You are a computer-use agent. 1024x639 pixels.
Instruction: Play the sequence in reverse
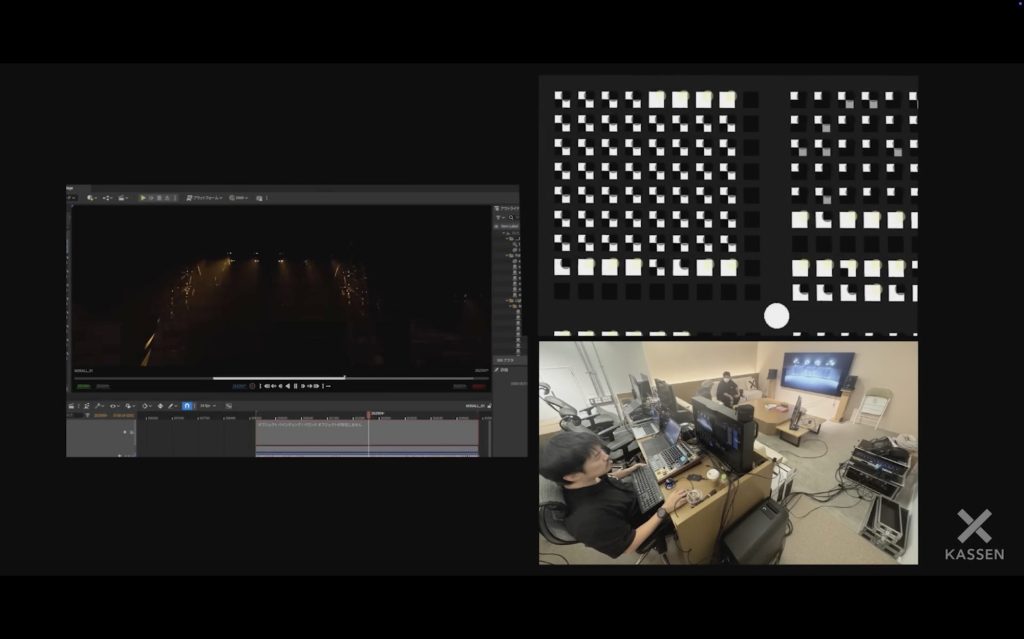pos(287,386)
